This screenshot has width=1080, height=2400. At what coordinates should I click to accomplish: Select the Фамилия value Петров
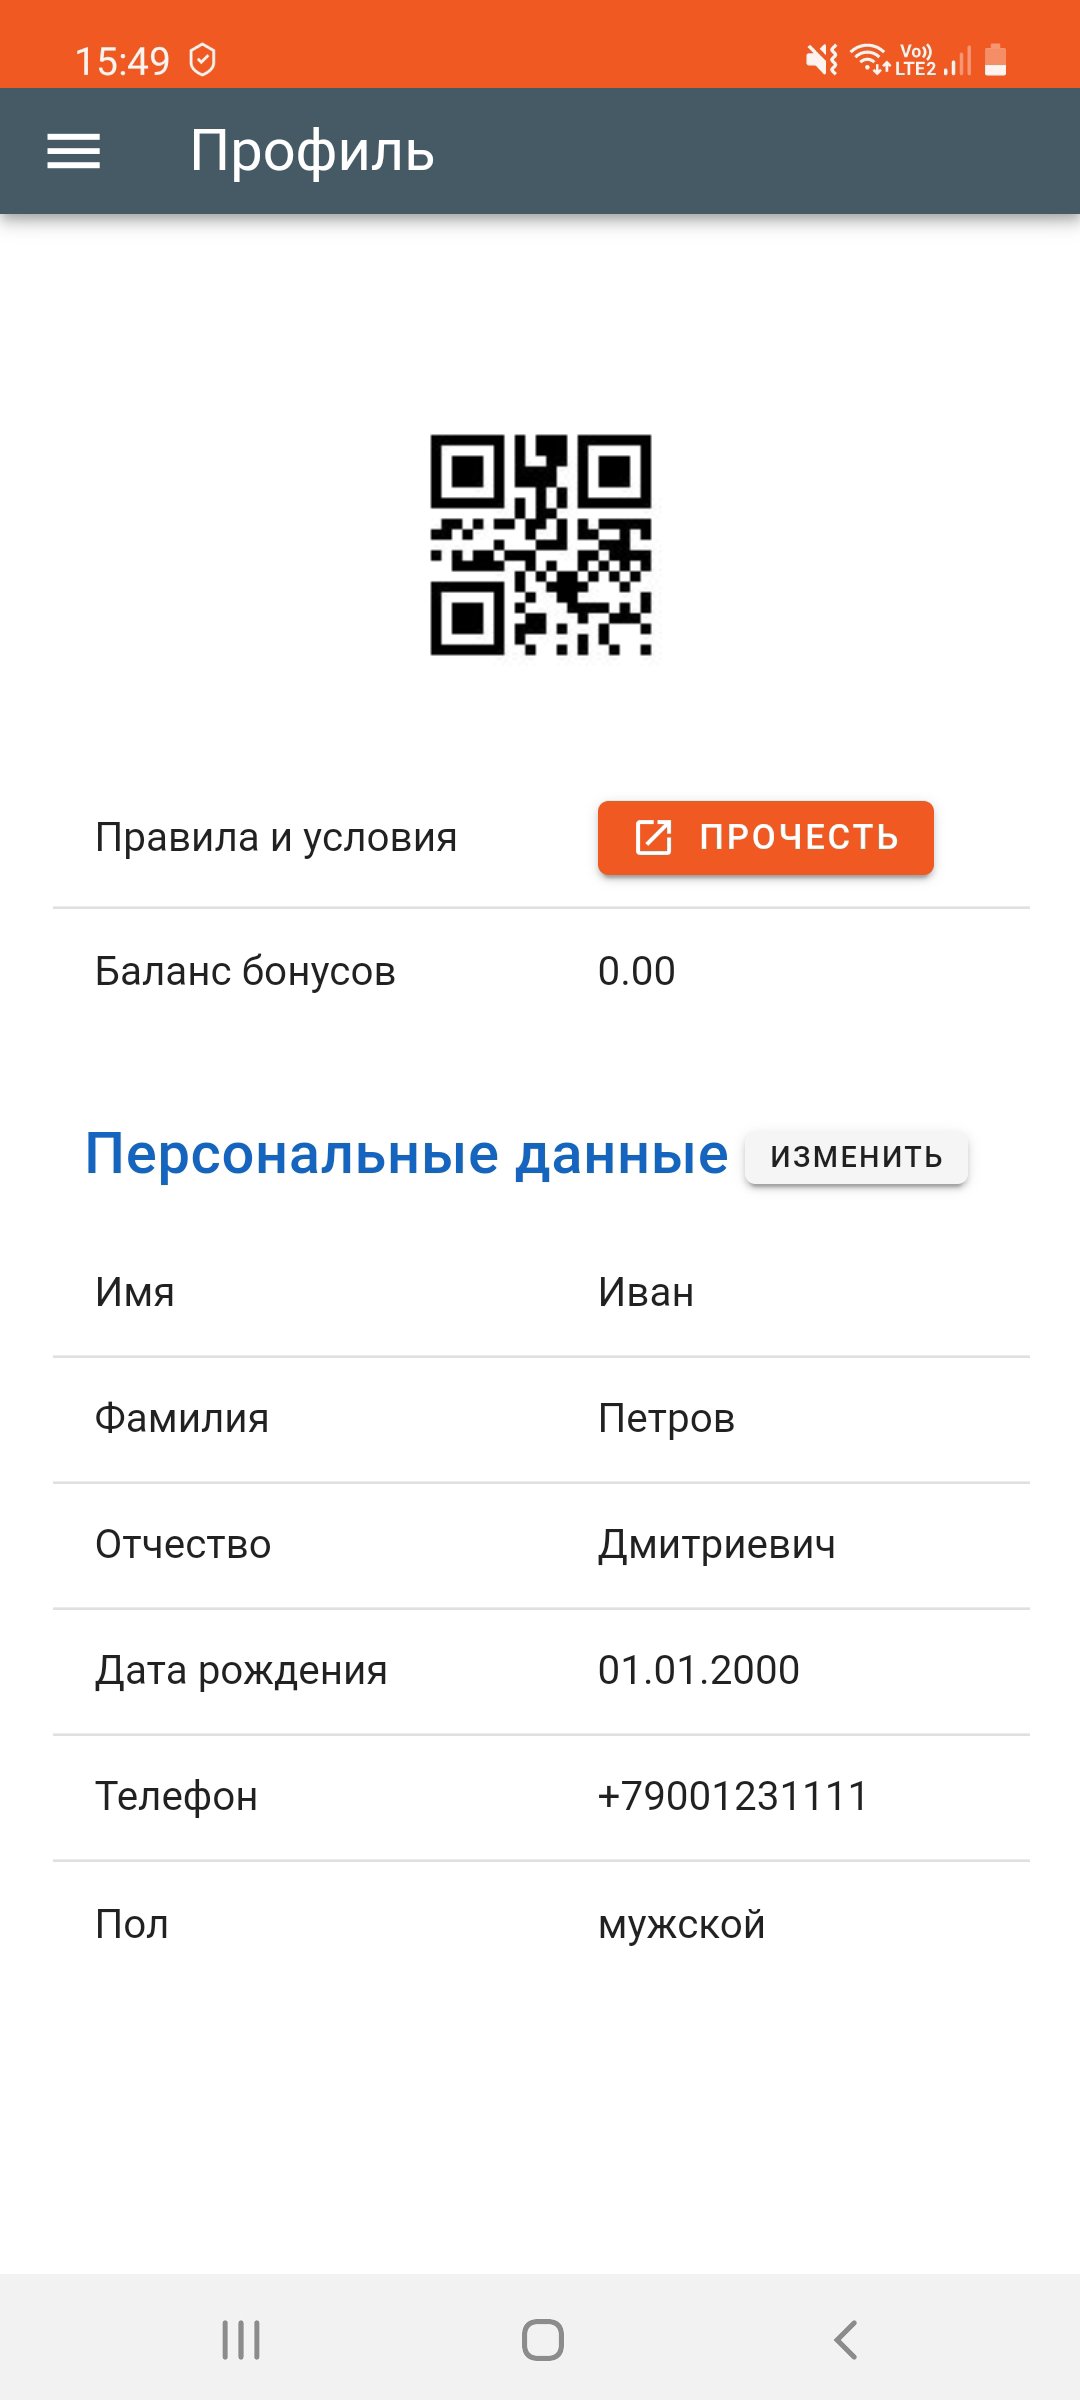[x=666, y=1419]
